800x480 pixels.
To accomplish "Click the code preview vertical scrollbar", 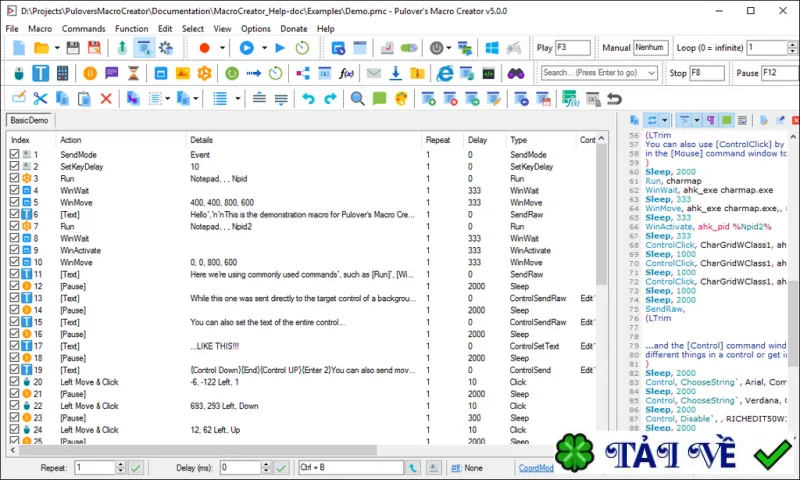I will (793, 323).
